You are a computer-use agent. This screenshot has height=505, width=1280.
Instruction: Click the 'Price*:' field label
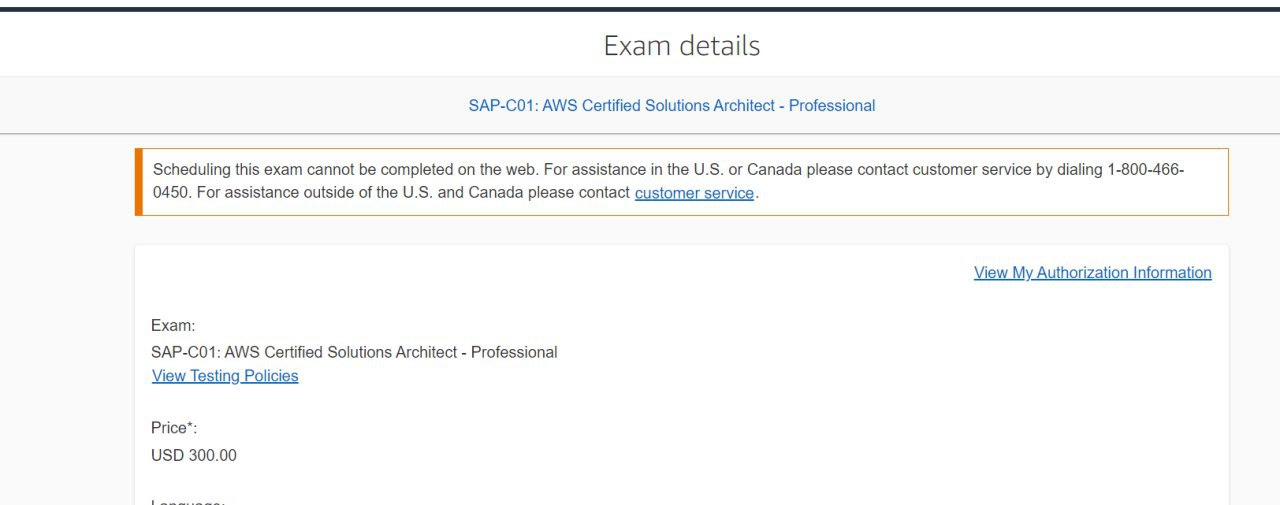[174, 428]
